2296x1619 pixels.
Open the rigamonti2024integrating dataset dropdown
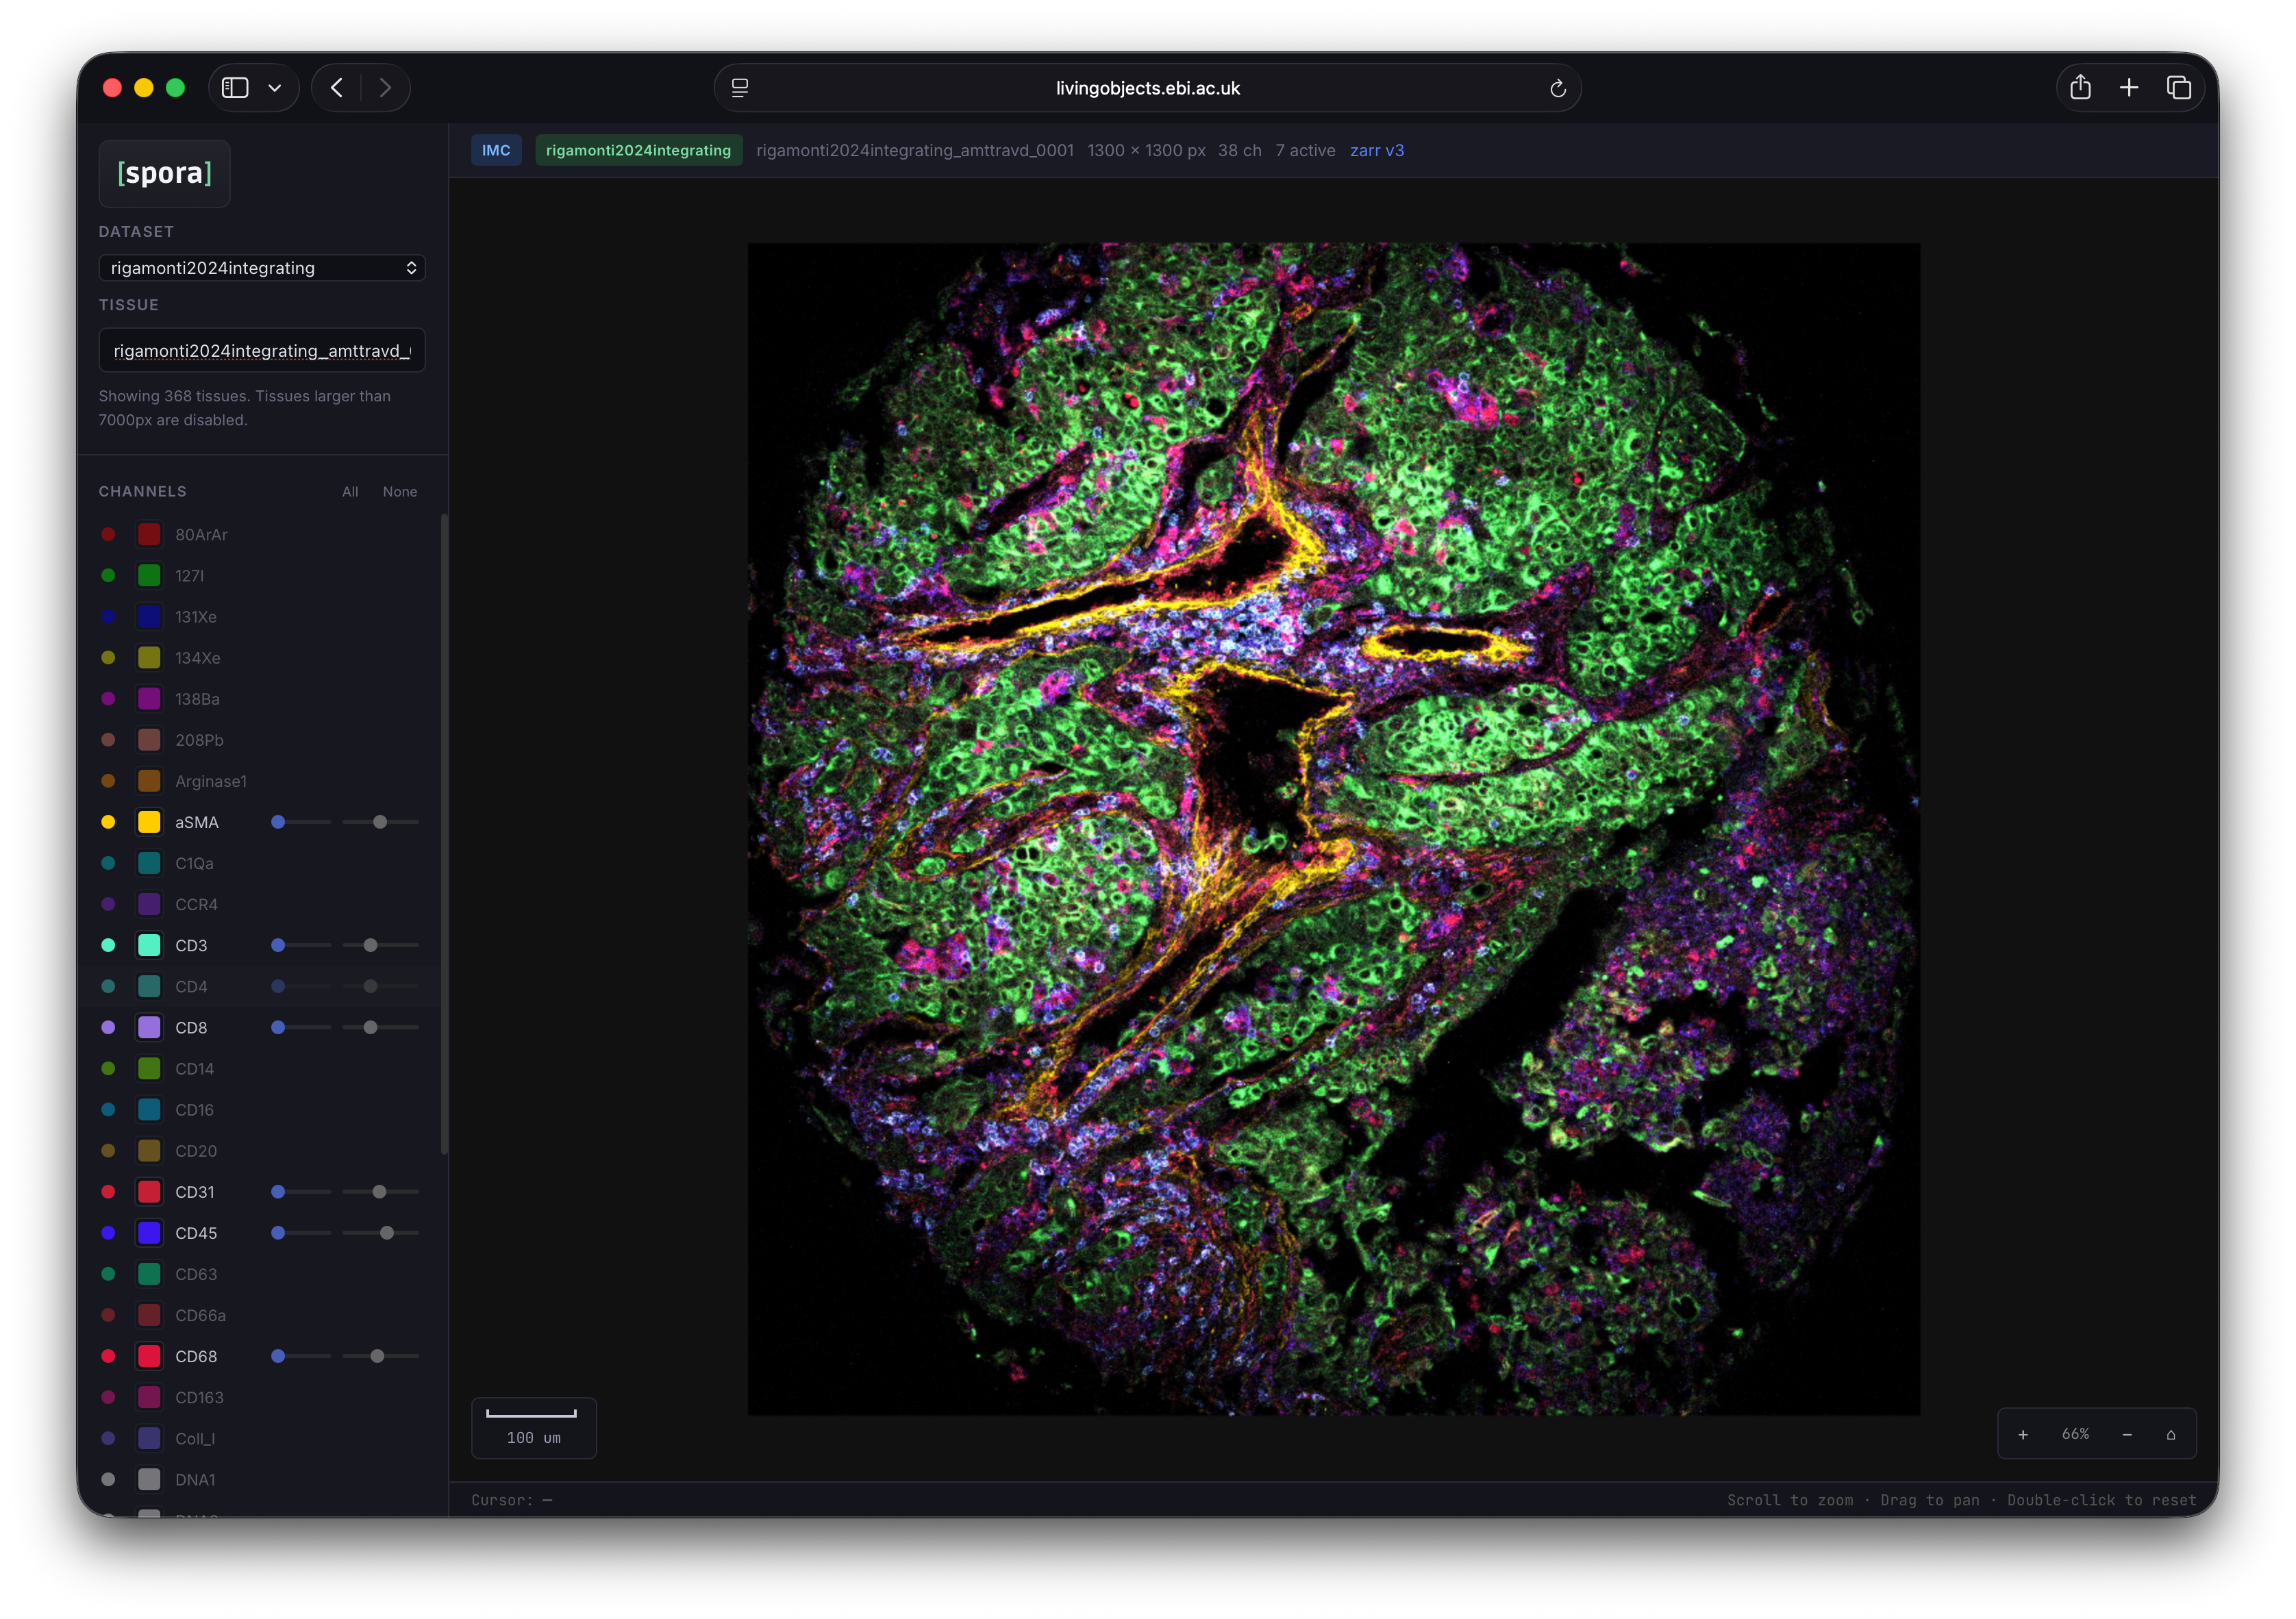coord(262,268)
